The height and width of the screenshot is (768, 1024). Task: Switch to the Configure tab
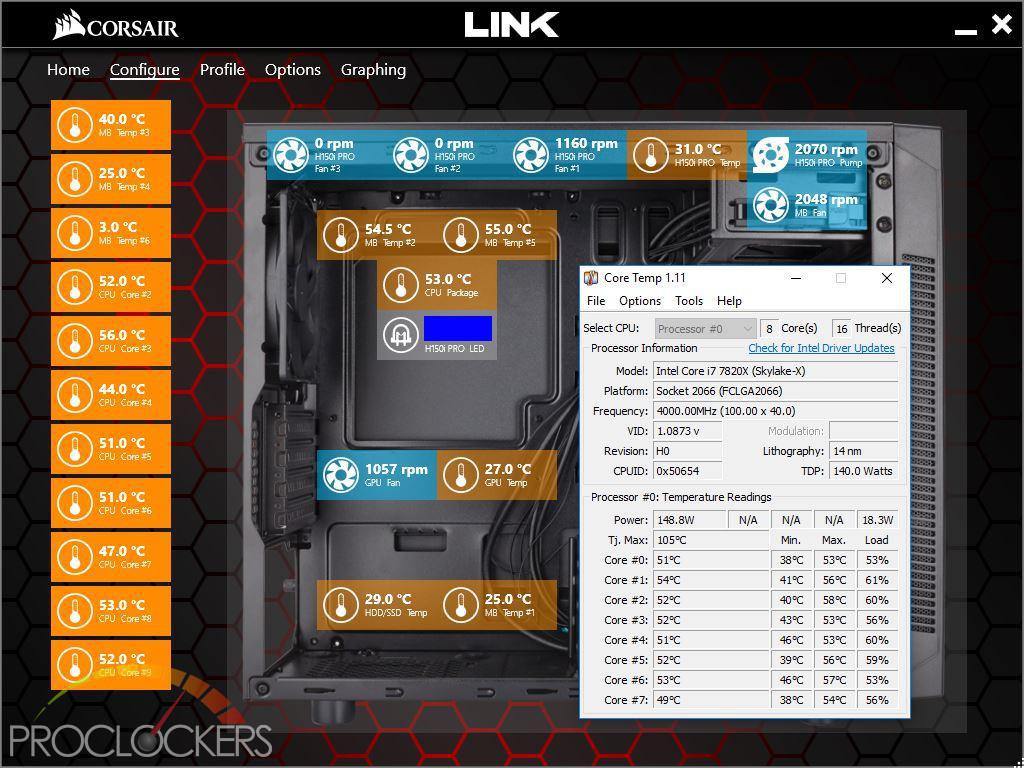(x=144, y=70)
